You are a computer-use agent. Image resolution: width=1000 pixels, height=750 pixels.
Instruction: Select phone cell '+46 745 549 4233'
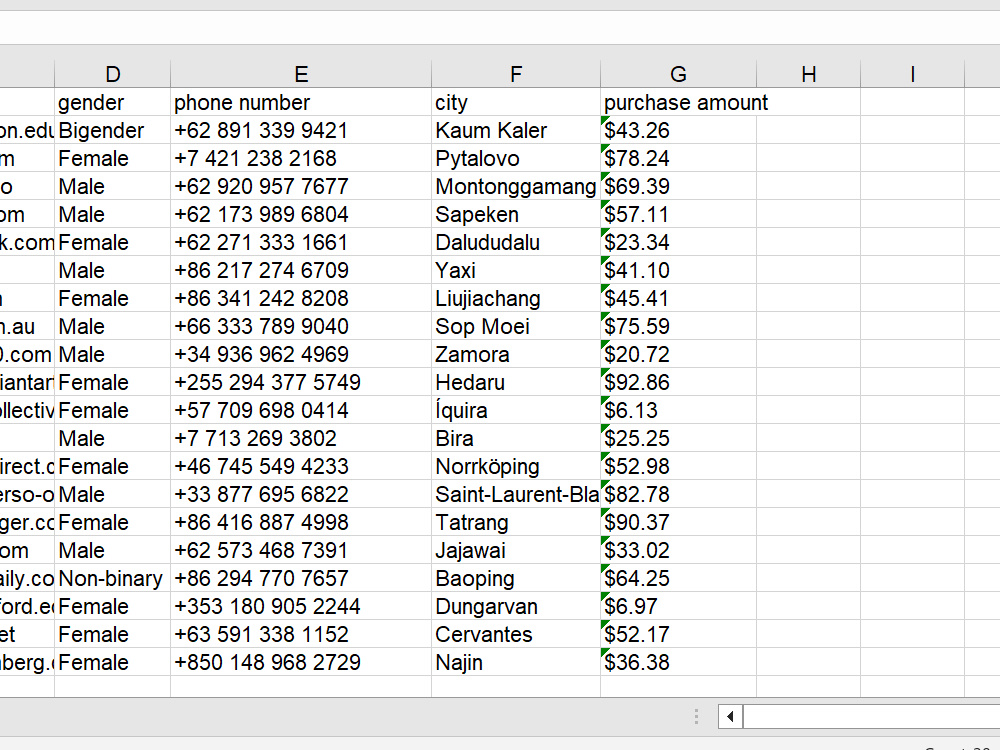coord(301,466)
